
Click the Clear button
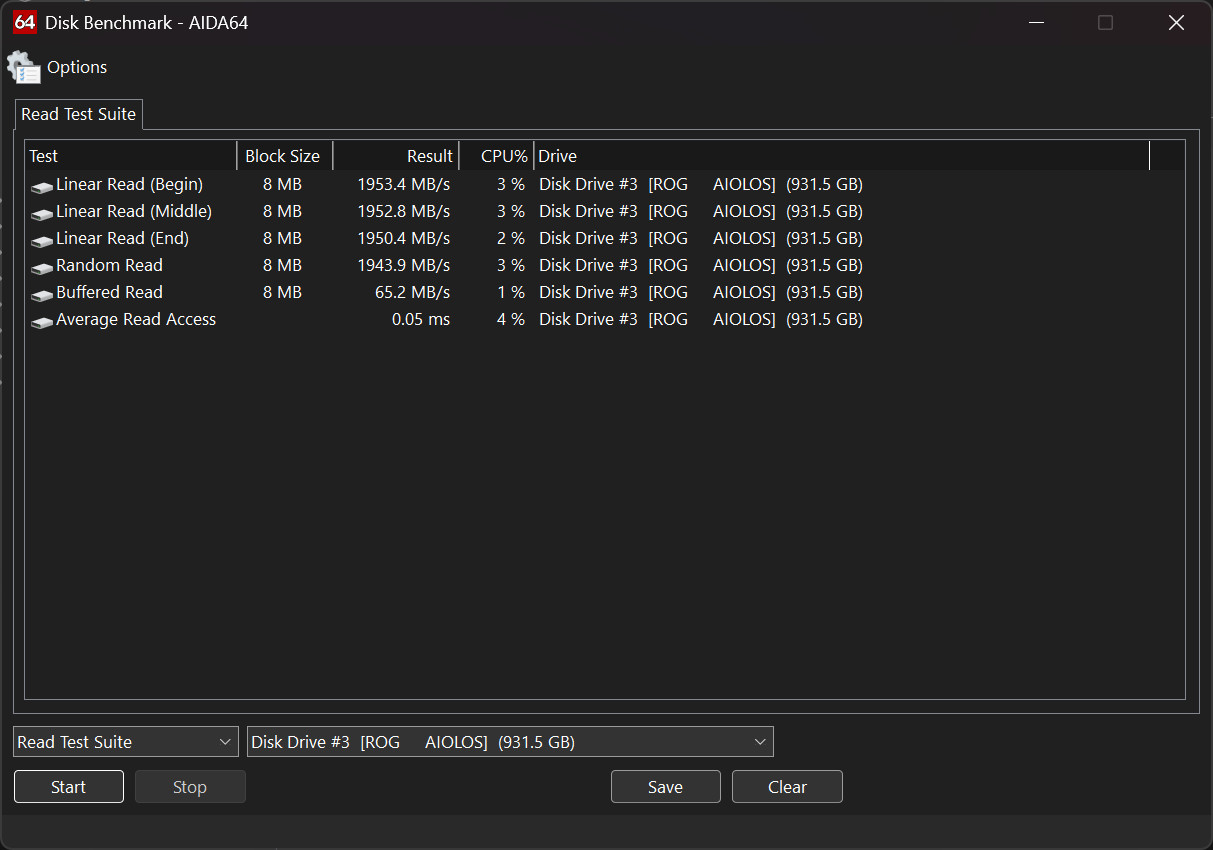click(x=787, y=787)
